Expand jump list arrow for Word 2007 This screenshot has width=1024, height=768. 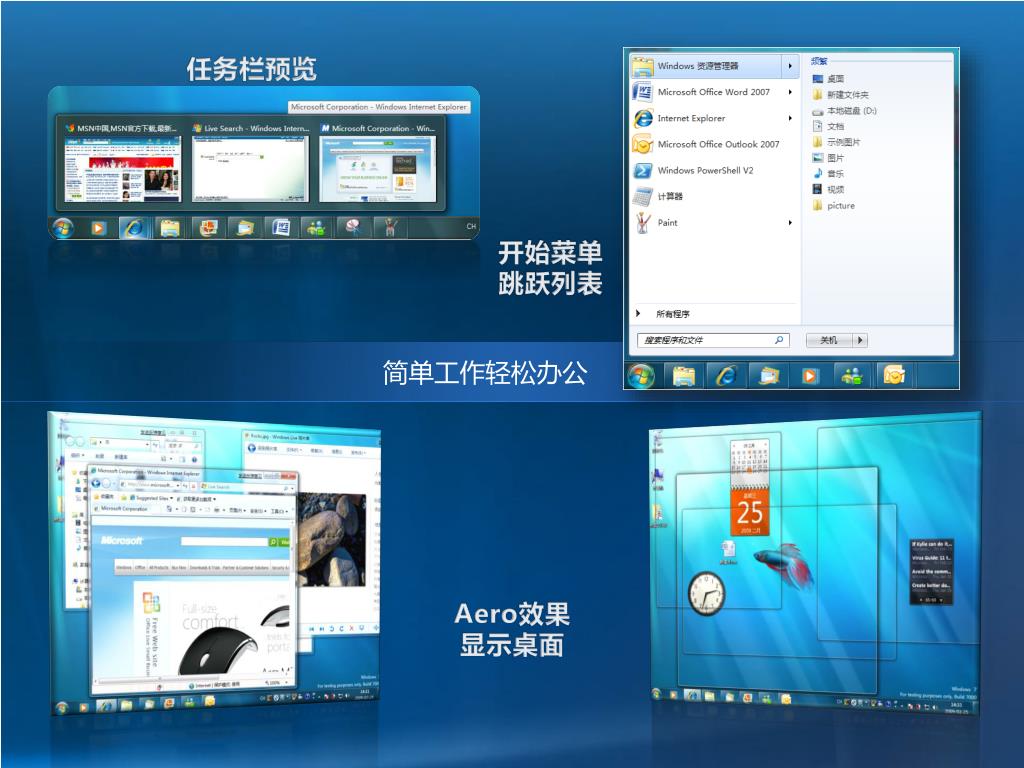(x=790, y=92)
